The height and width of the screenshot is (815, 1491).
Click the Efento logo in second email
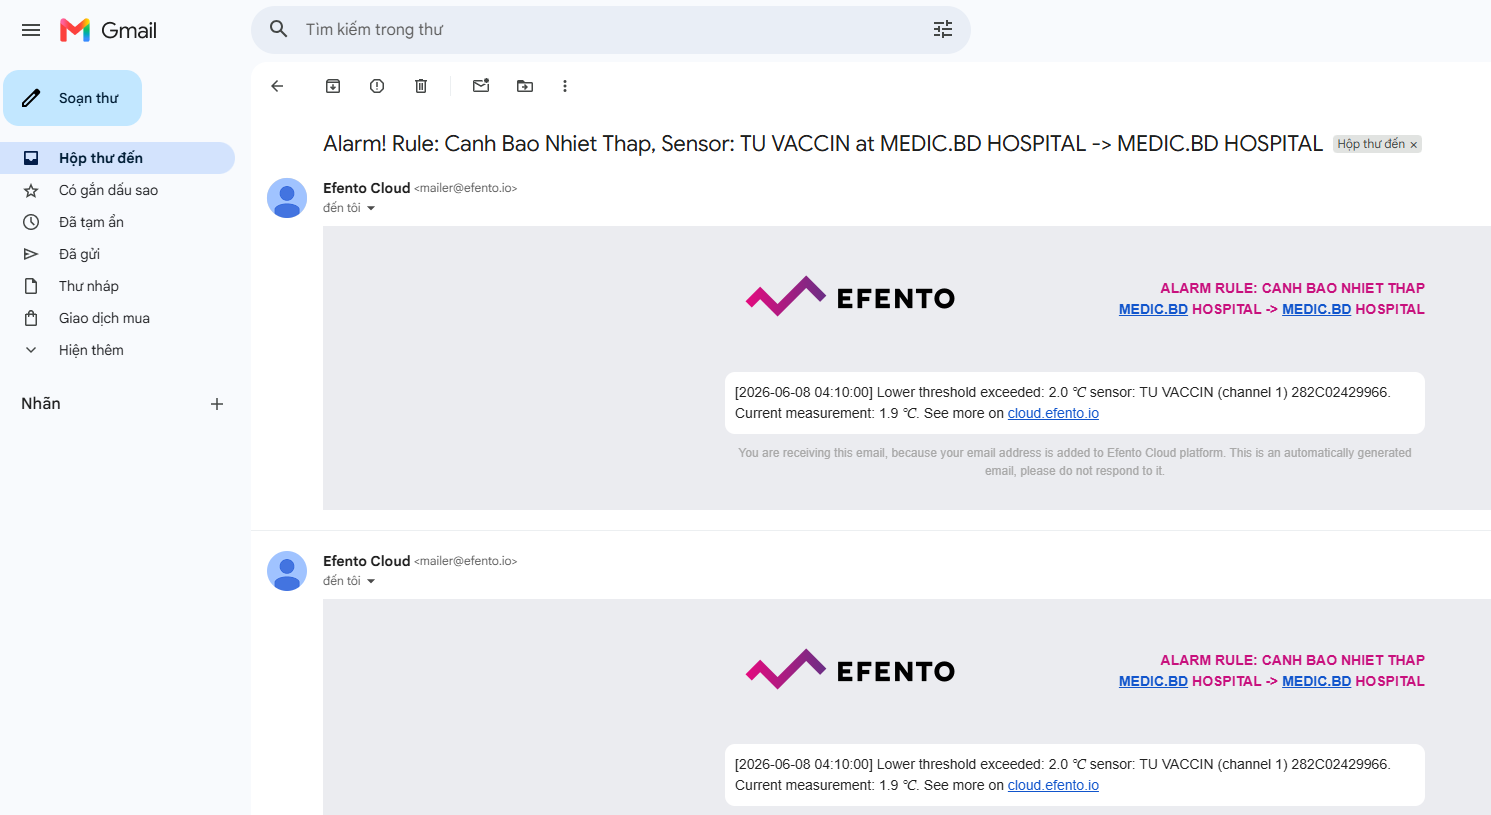click(850, 670)
